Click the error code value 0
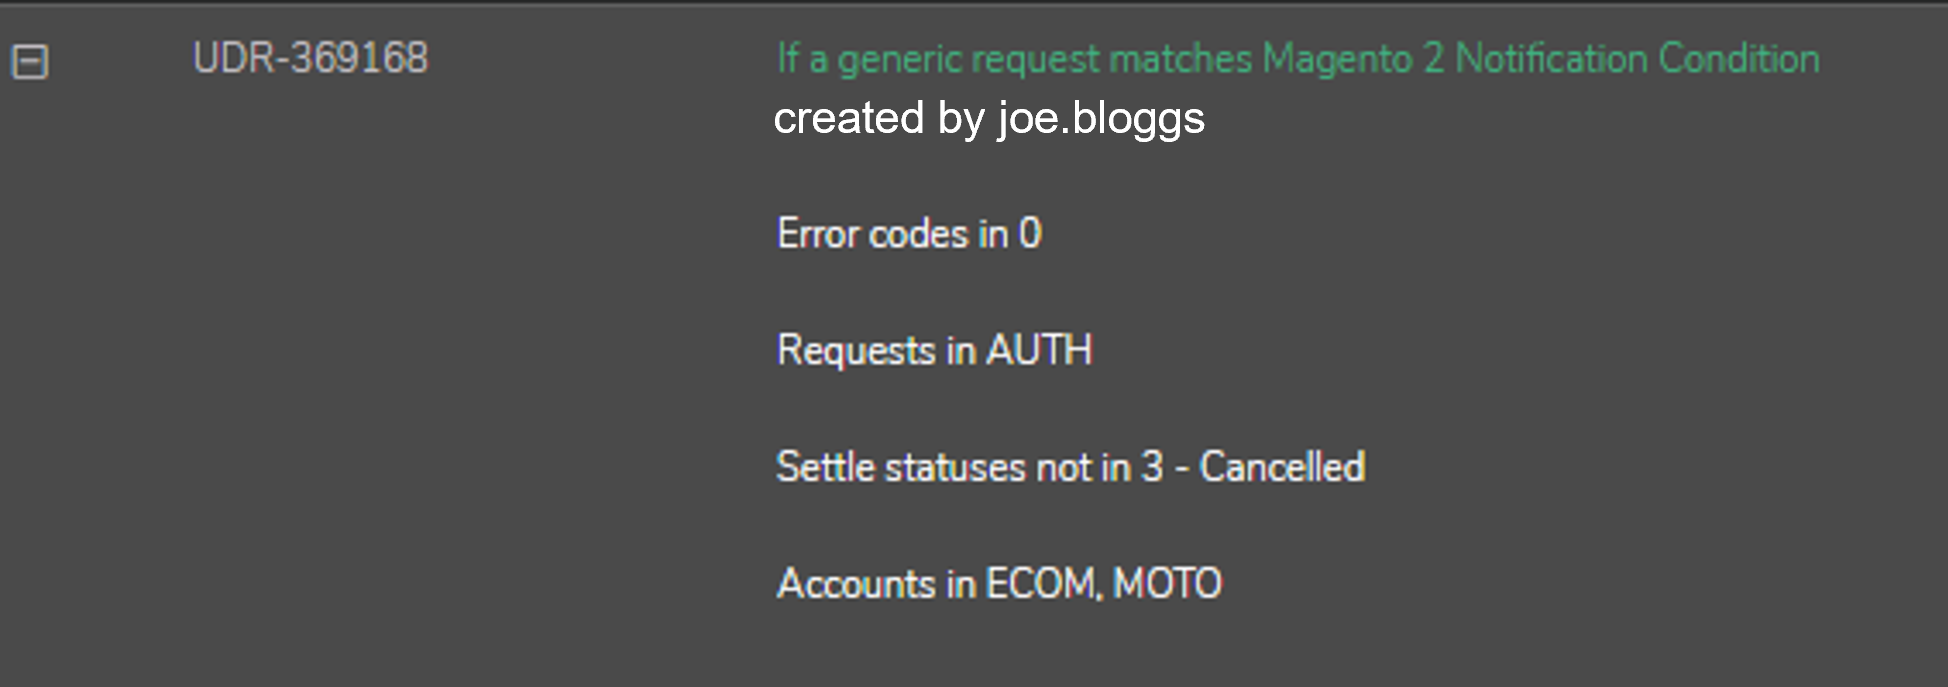The width and height of the screenshot is (1948, 687). pyautogui.click(x=1030, y=234)
